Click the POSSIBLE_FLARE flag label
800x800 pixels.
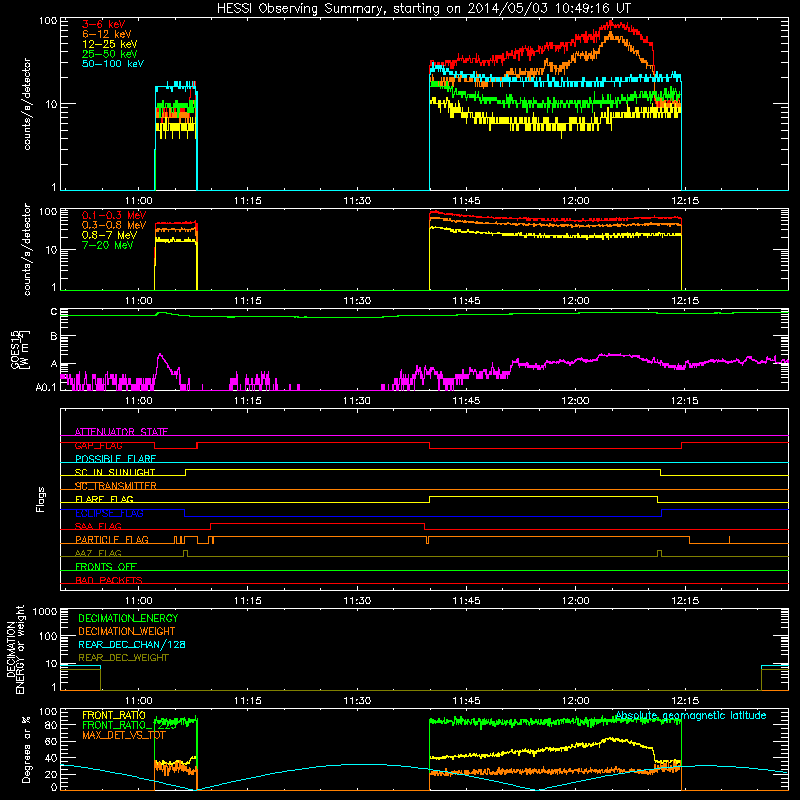[x=115, y=459]
